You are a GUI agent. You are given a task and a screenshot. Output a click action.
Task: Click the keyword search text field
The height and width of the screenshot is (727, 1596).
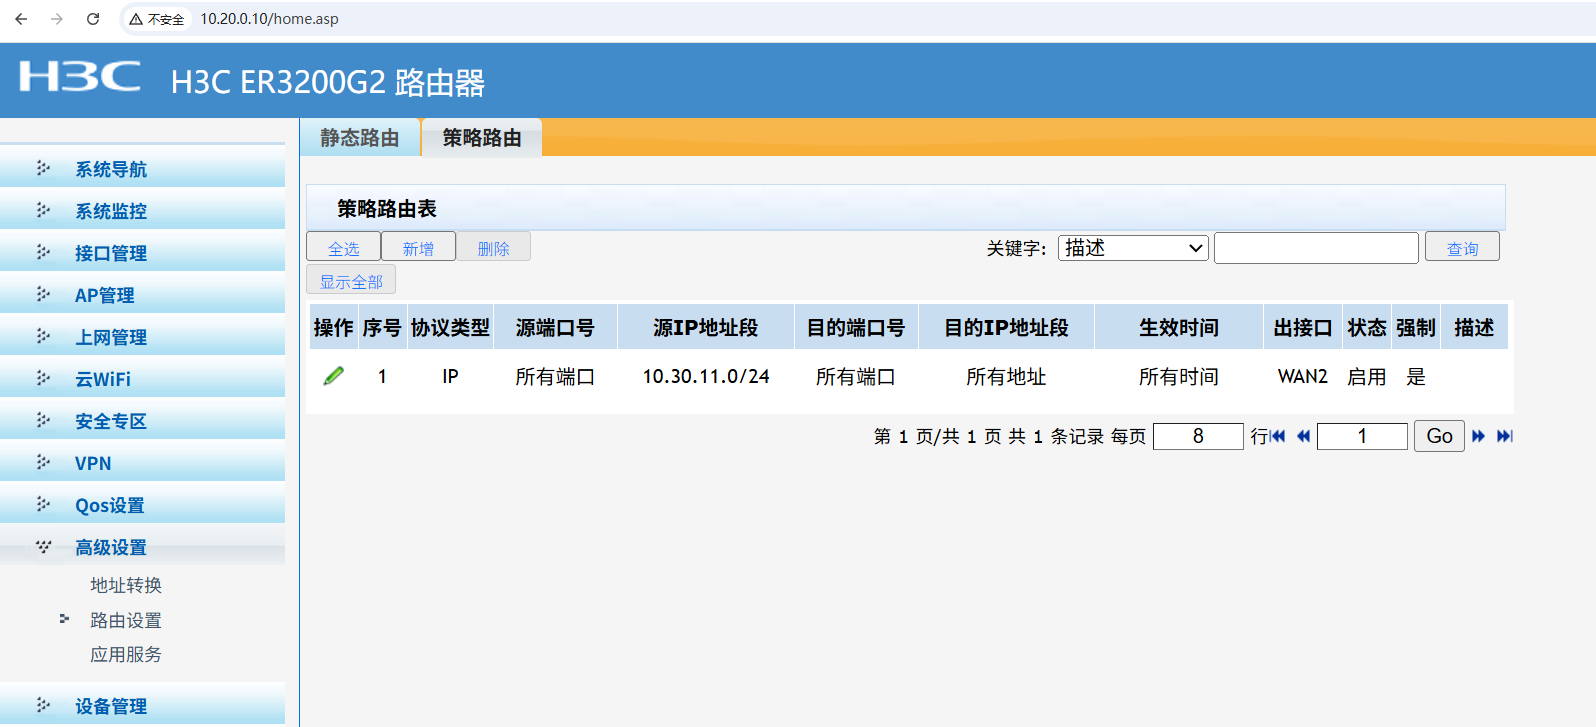pyautogui.click(x=1315, y=248)
